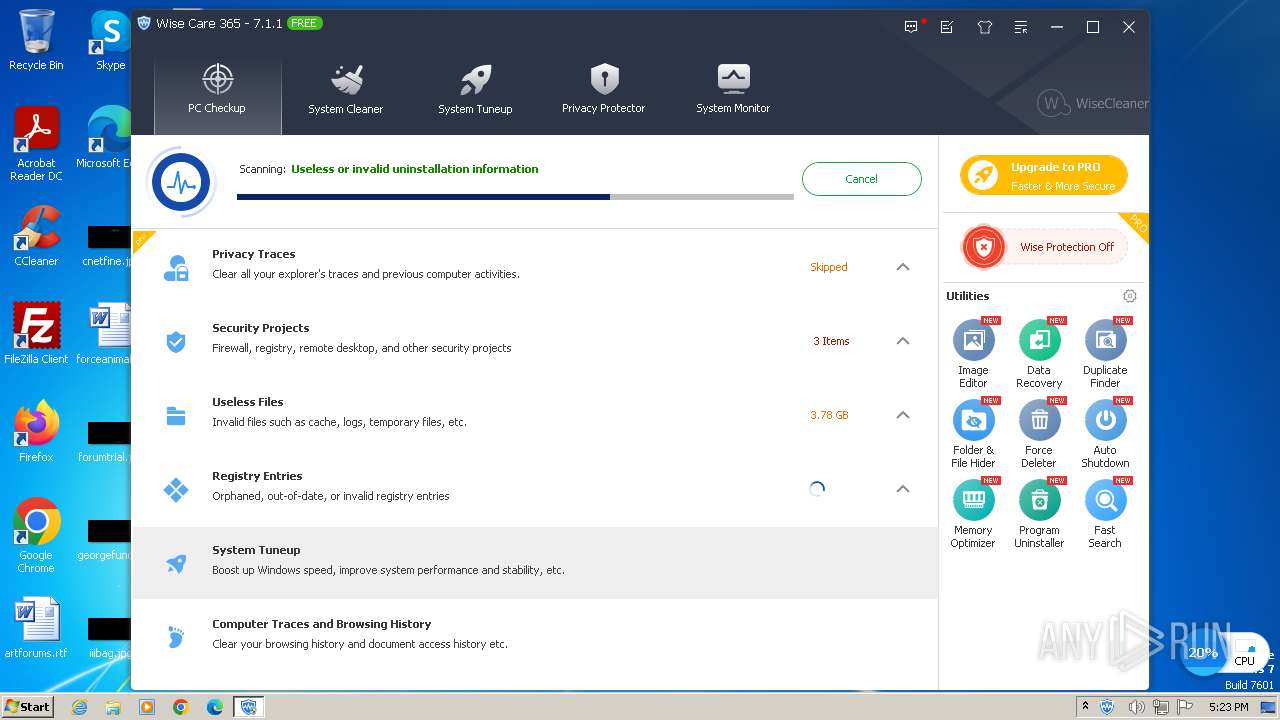Select the System Tuneup row title

click(256, 550)
